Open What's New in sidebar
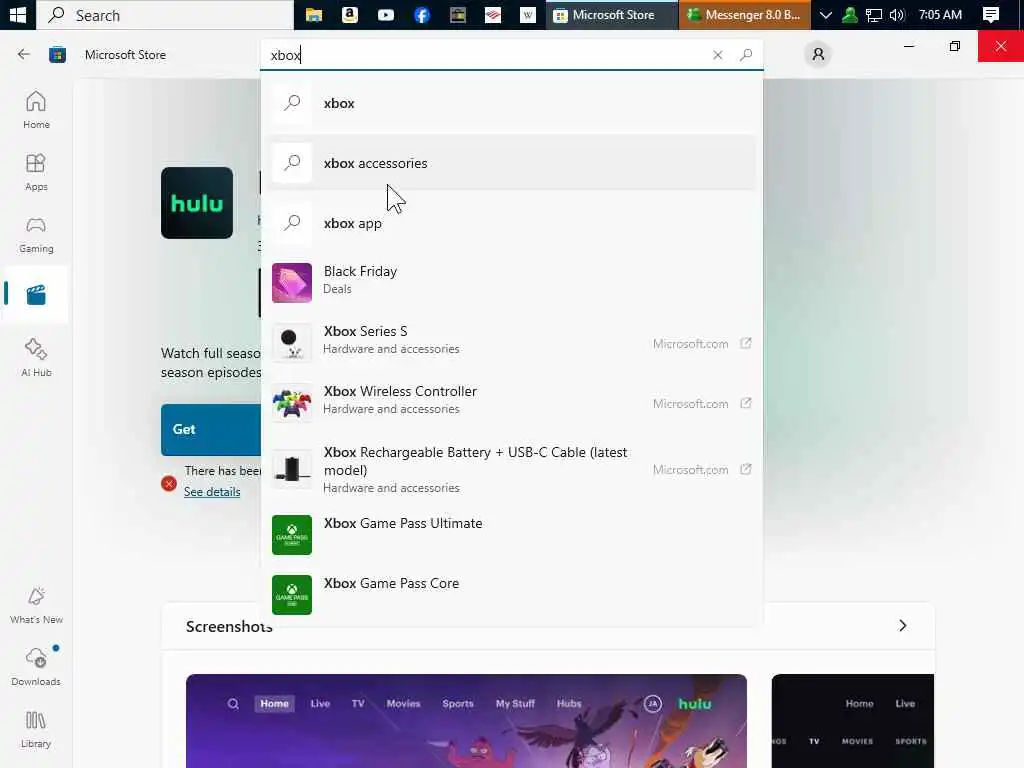Image resolution: width=1024 pixels, height=768 pixels. pyautogui.click(x=36, y=605)
